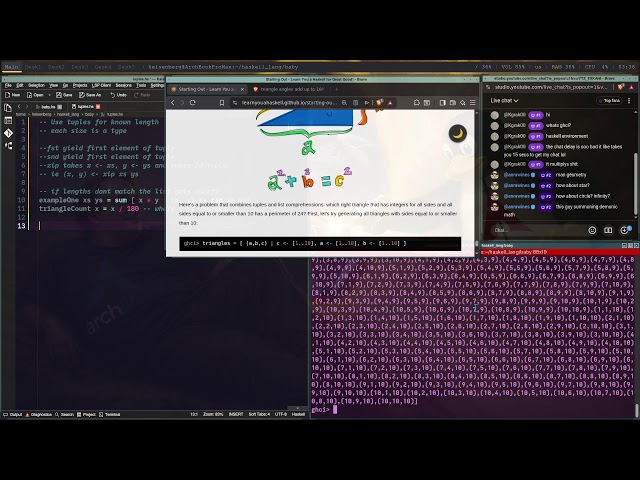Click Save As in Kate toolbar

pos(90,95)
